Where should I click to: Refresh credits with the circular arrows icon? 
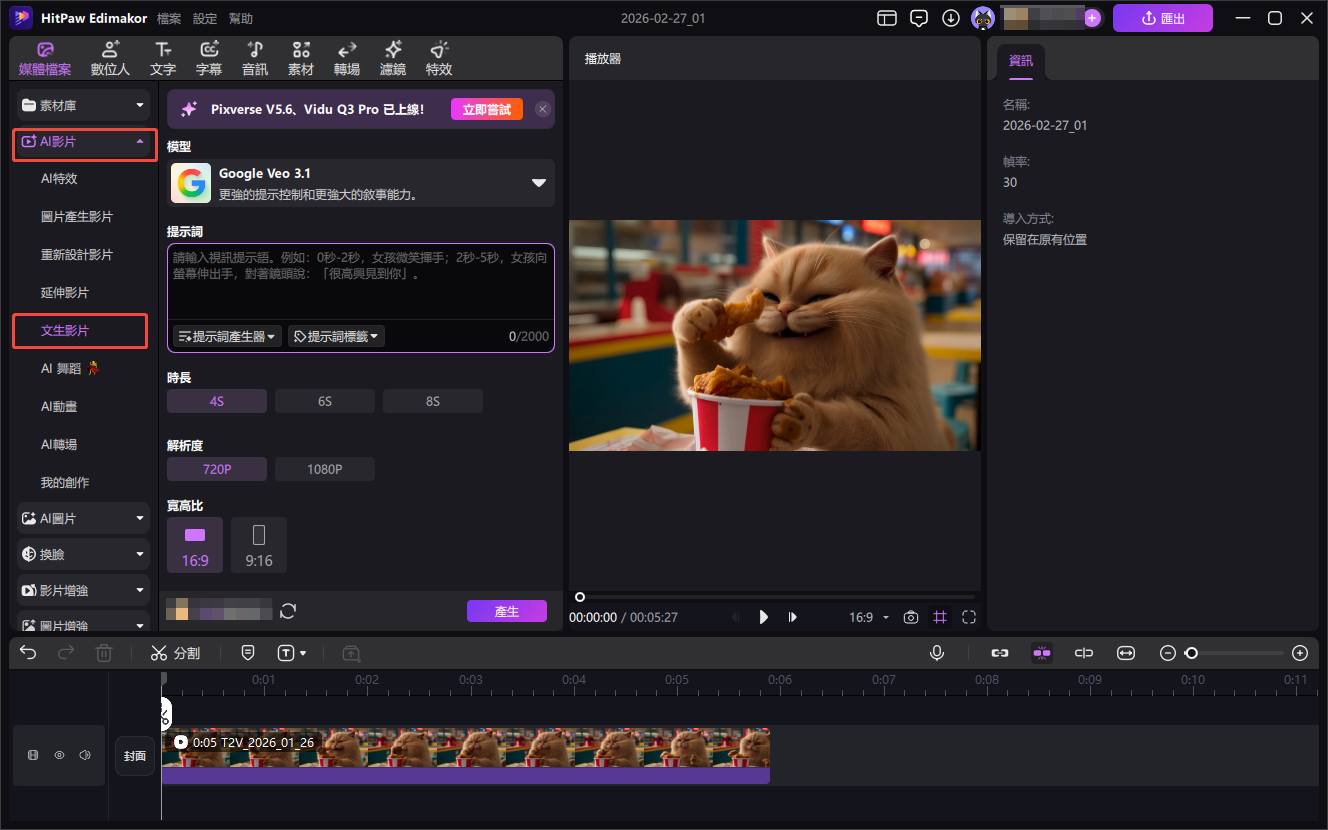click(288, 611)
